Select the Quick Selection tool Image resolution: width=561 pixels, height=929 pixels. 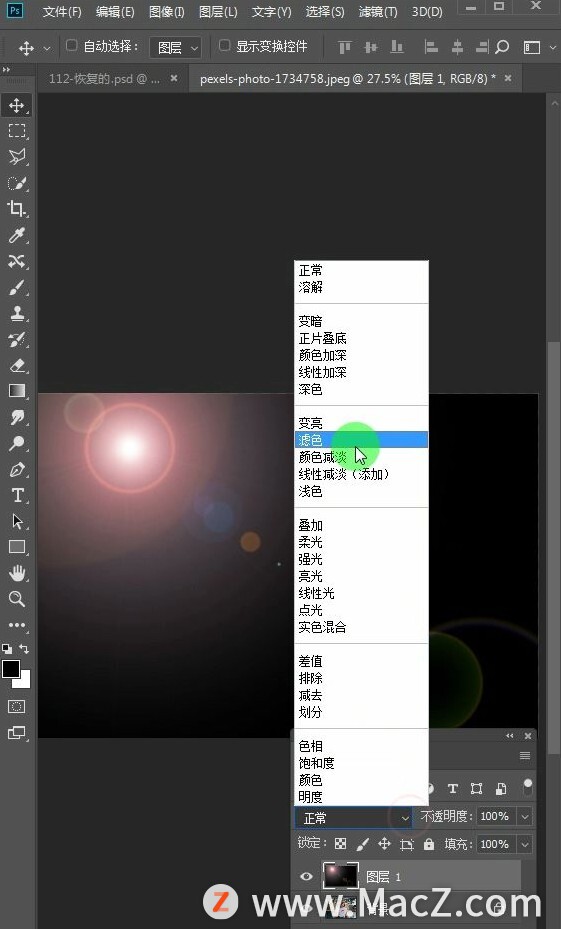17,183
